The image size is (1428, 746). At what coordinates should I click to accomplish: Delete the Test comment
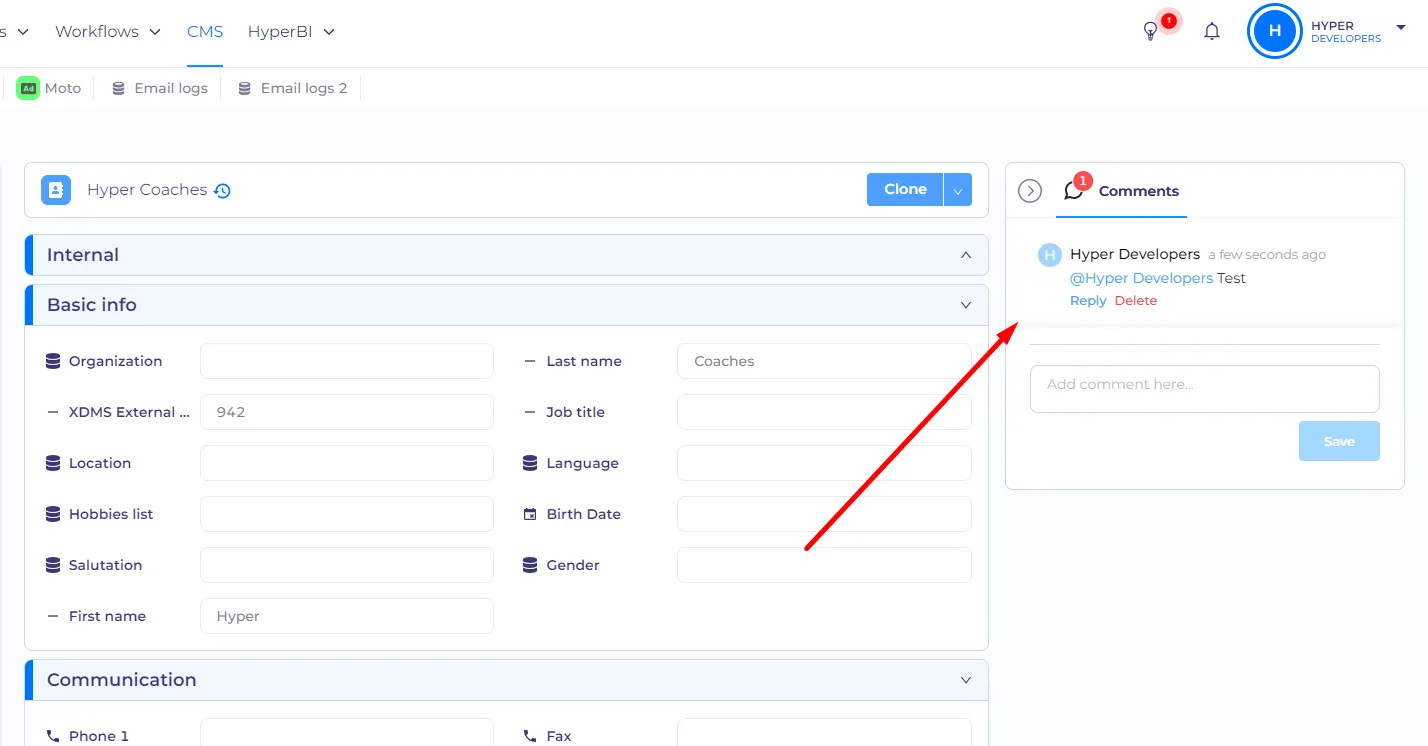(x=1136, y=301)
